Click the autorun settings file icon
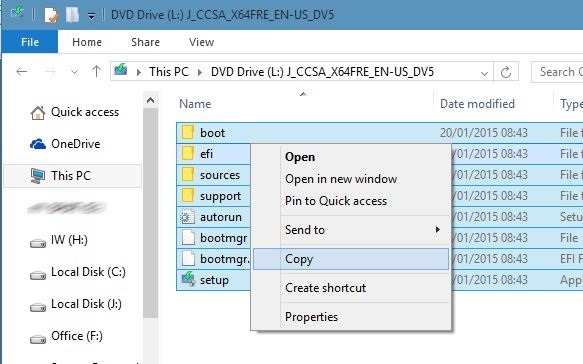The width and height of the screenshot is (583, 364). pos(188,217)
